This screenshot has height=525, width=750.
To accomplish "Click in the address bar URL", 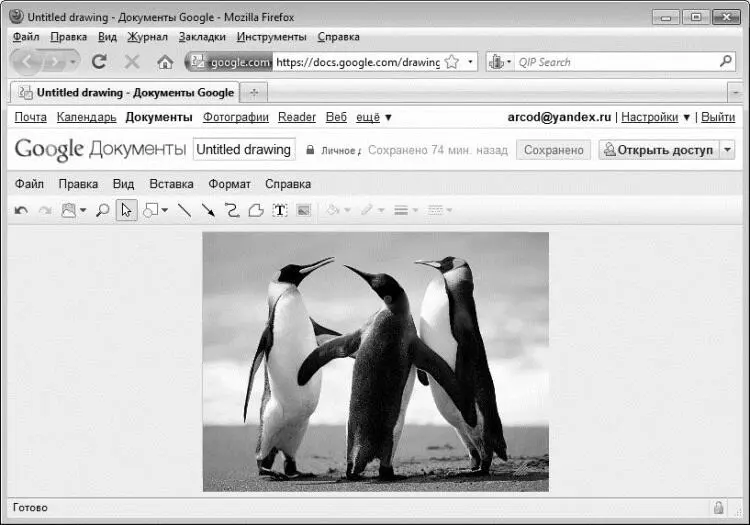I will [x=358, y=62].
